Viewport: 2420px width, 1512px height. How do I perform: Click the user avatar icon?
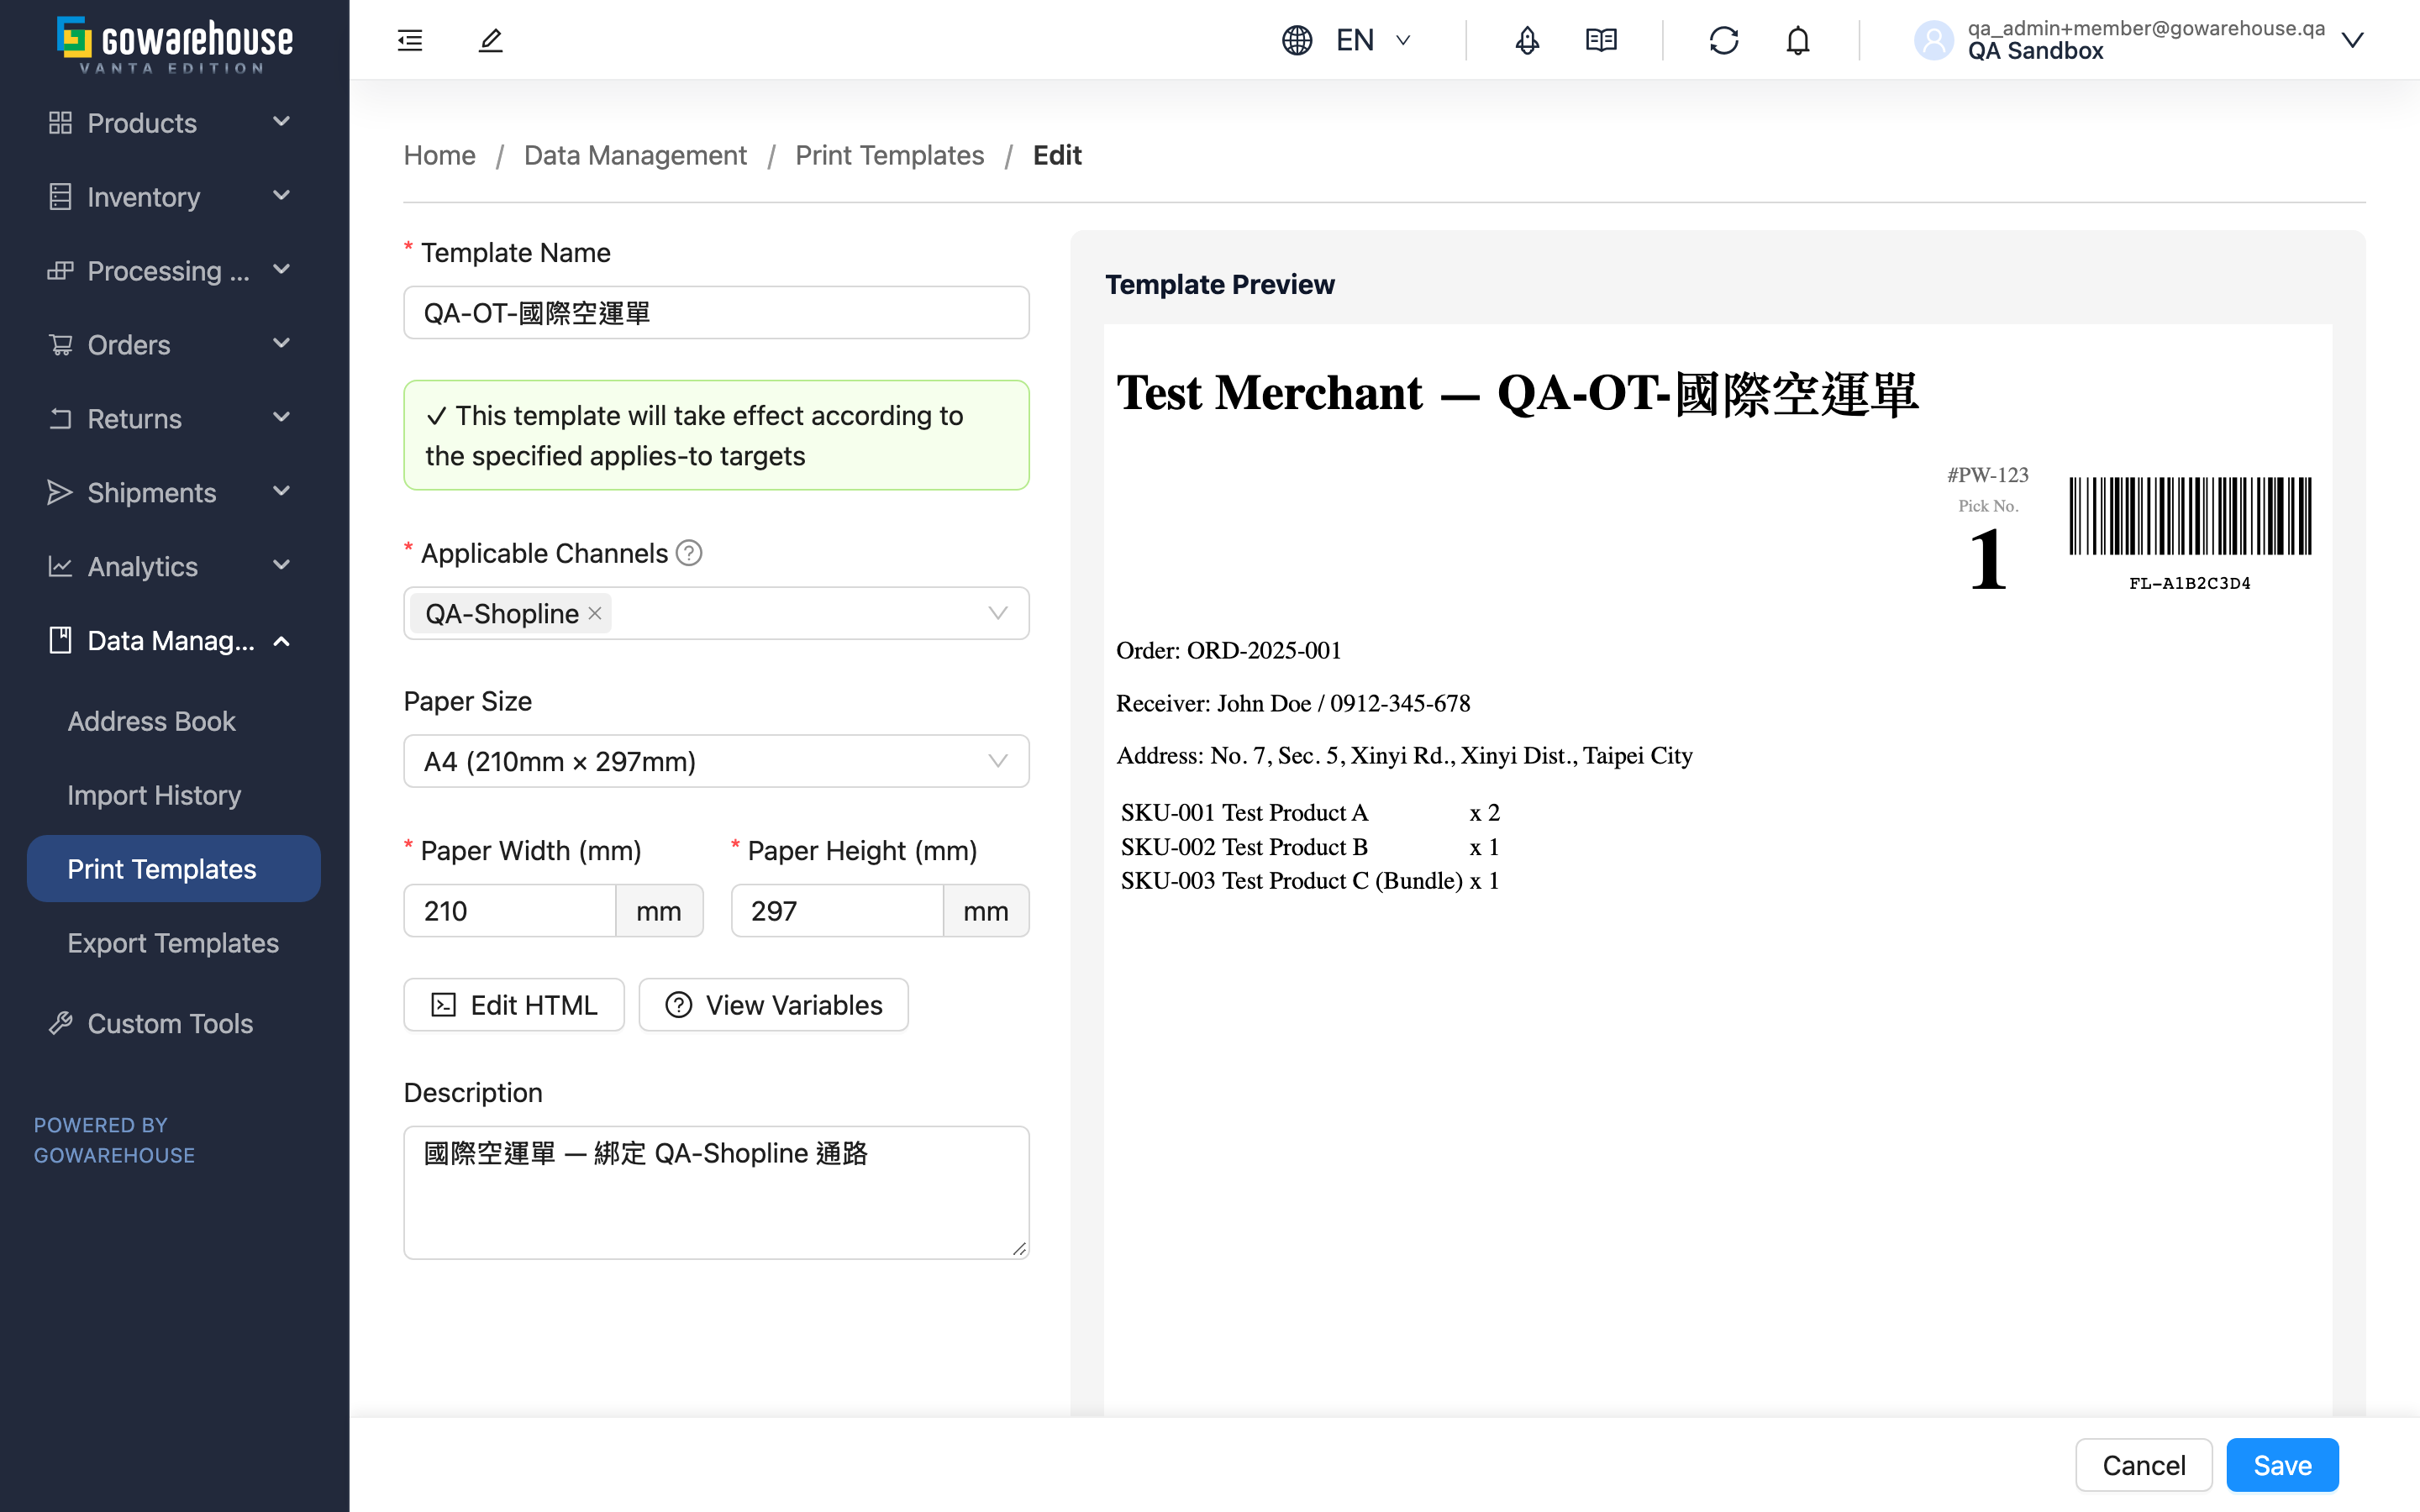[x=1933, y=40]
